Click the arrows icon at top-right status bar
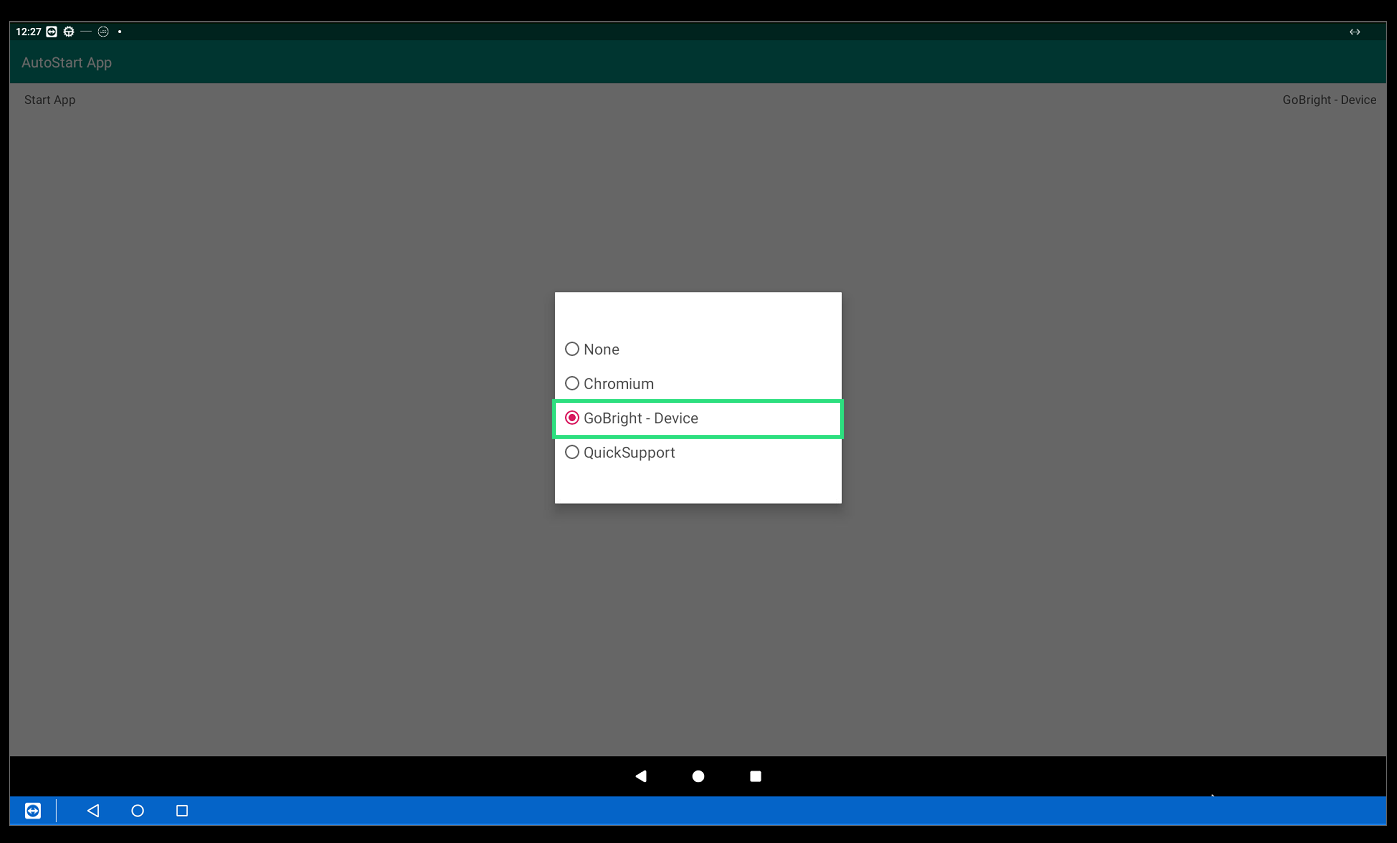The image size is (1397, 843). (1355, 32)
